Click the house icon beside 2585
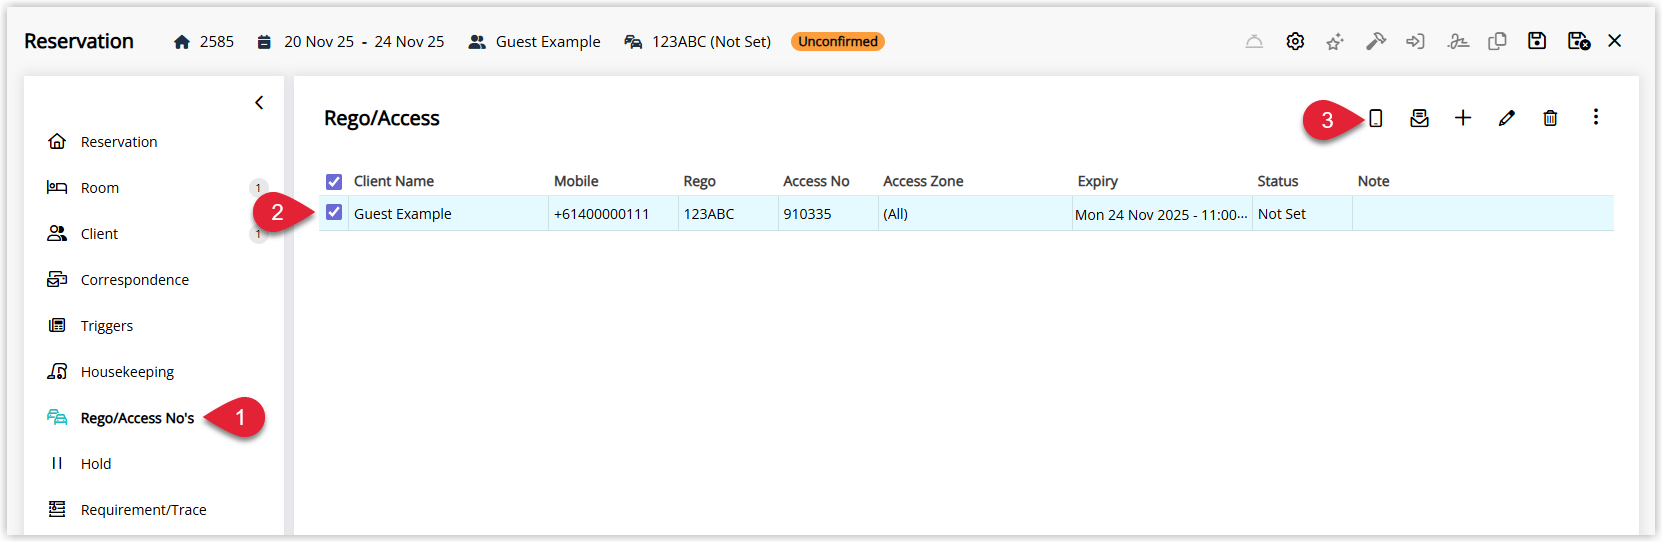This screenshot has height=543, width=1663. (181, 42)
